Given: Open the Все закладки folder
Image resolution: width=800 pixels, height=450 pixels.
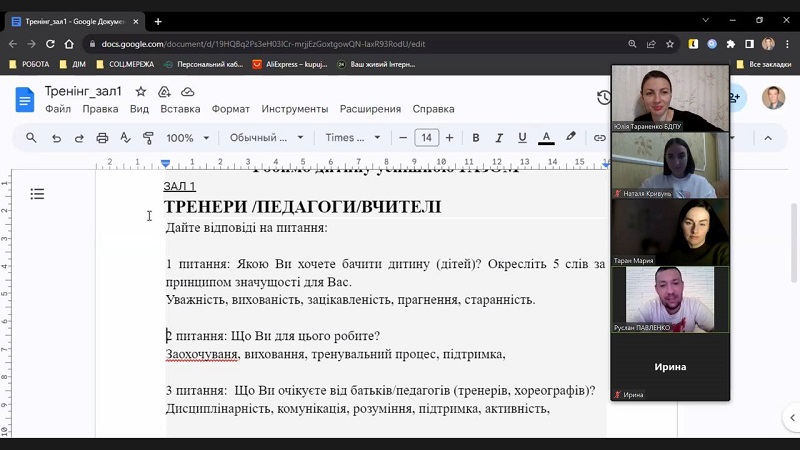Looking at the screenshot, I should 764,64.
